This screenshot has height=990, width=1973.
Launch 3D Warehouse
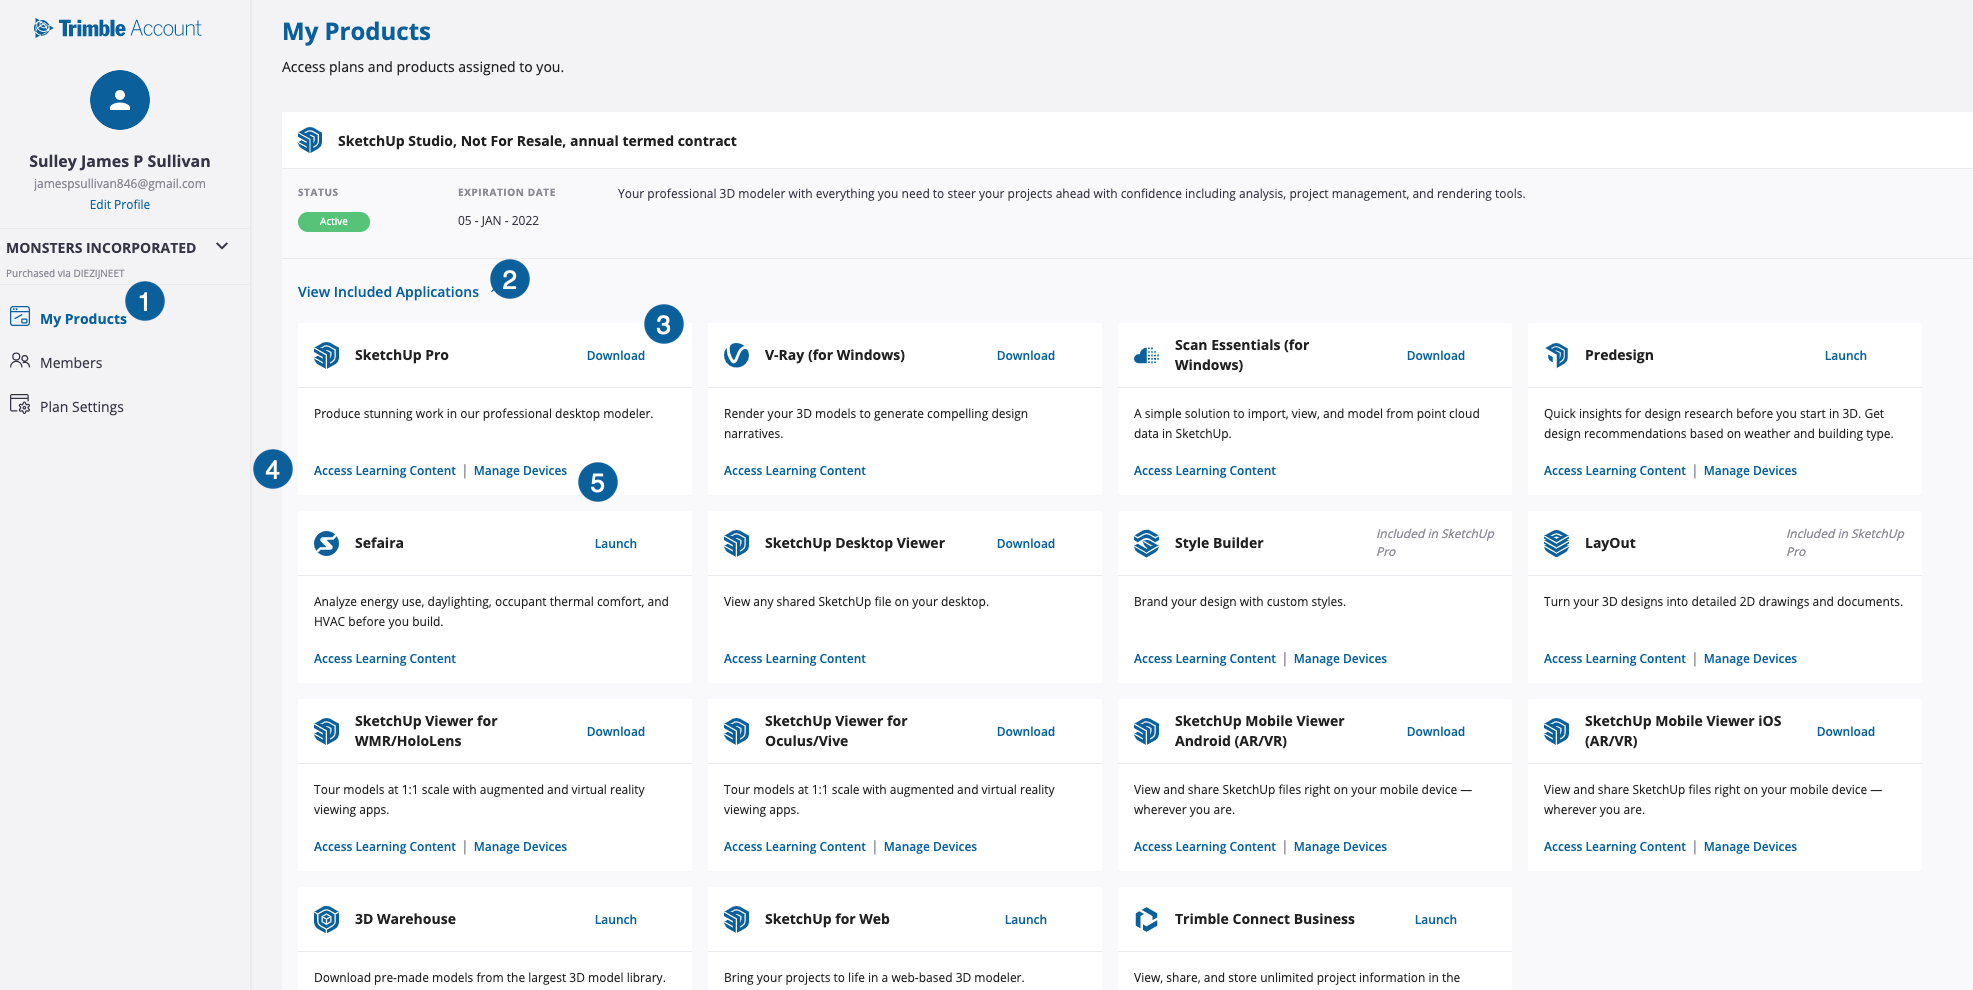(616, 919)
